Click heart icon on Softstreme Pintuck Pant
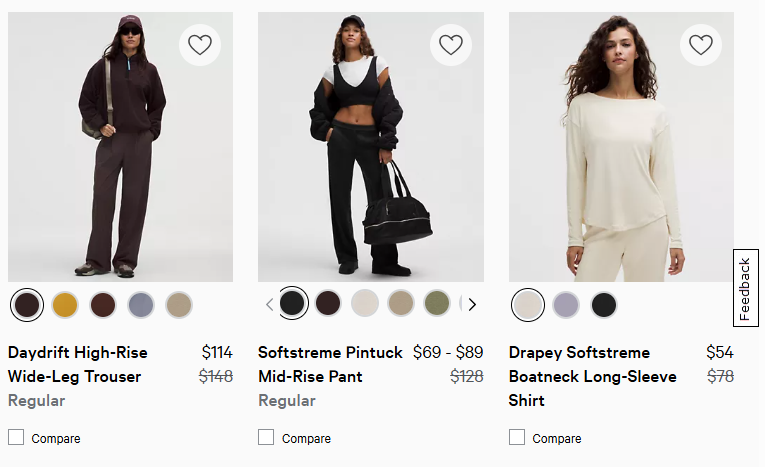 pyautogui.click(x=451, y=45)
